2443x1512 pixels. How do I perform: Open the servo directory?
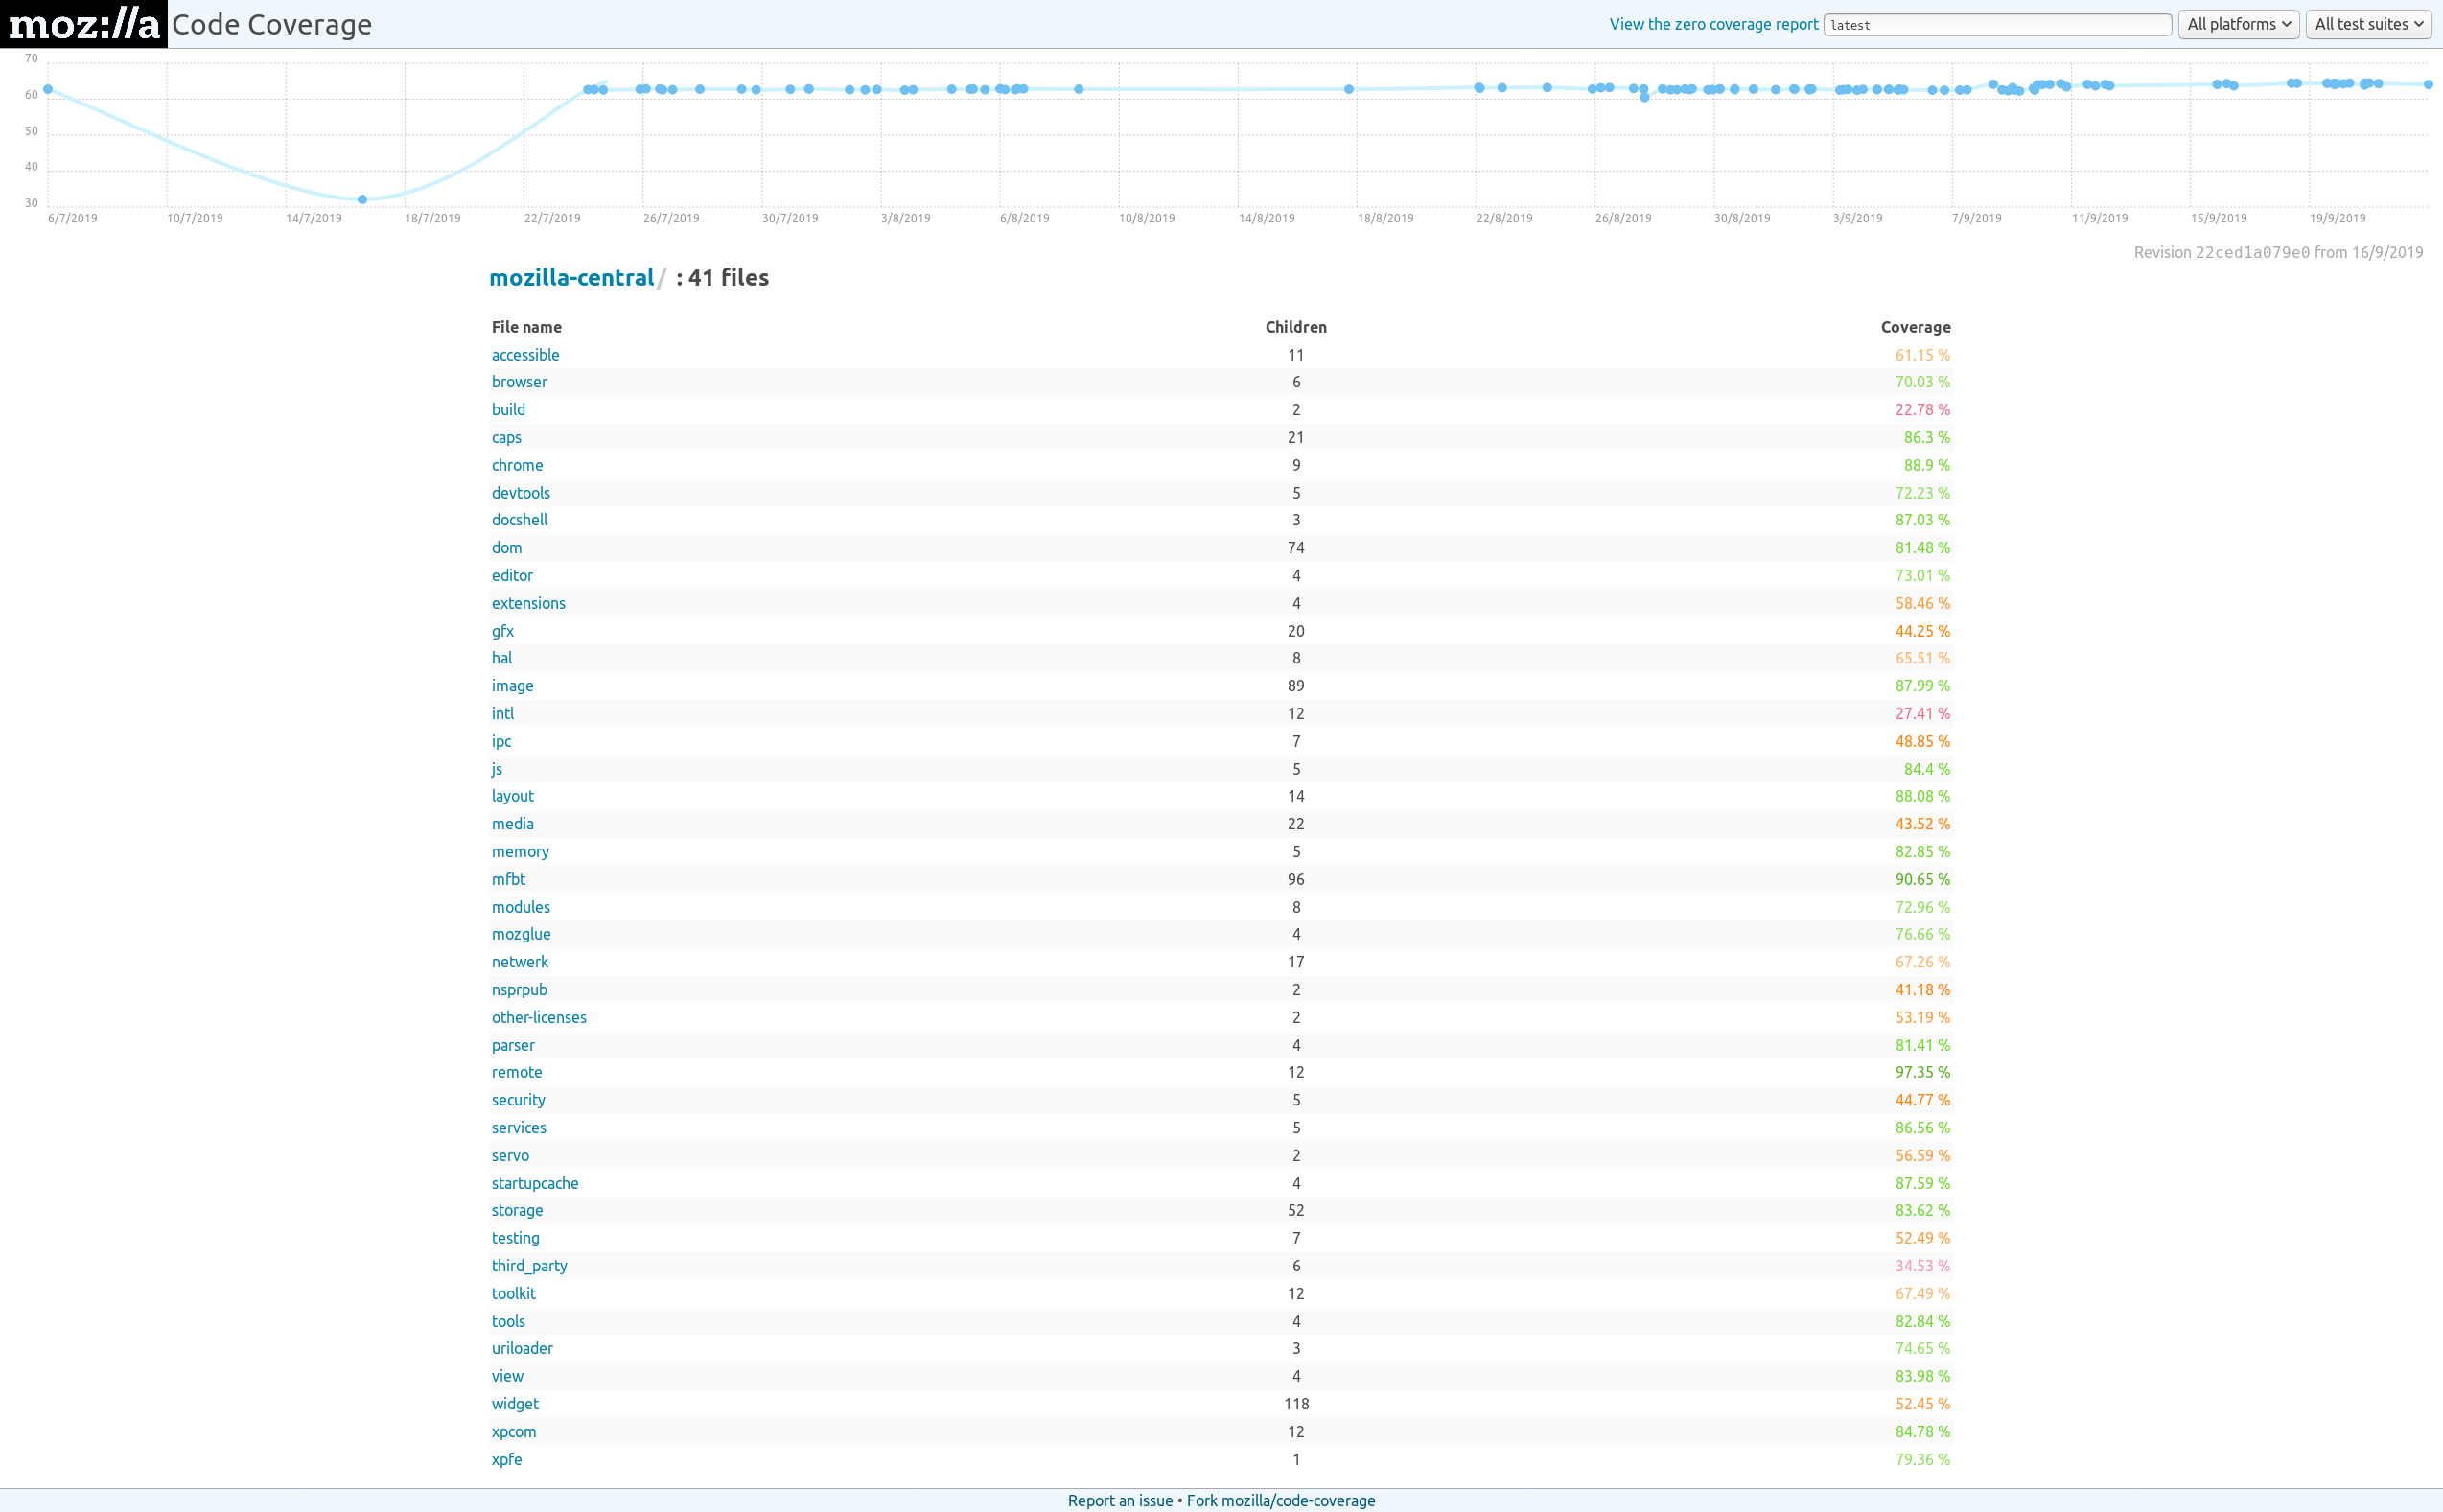[510, 1155]
